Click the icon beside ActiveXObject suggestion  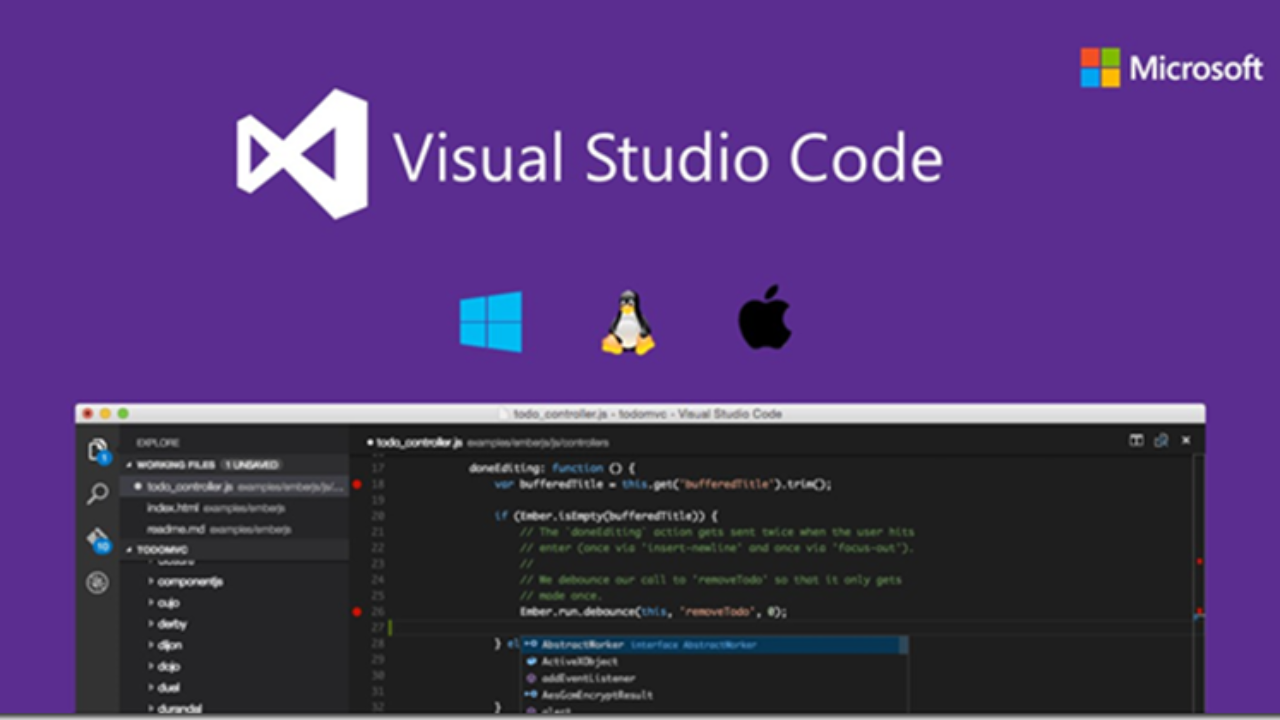click(531, 661)
